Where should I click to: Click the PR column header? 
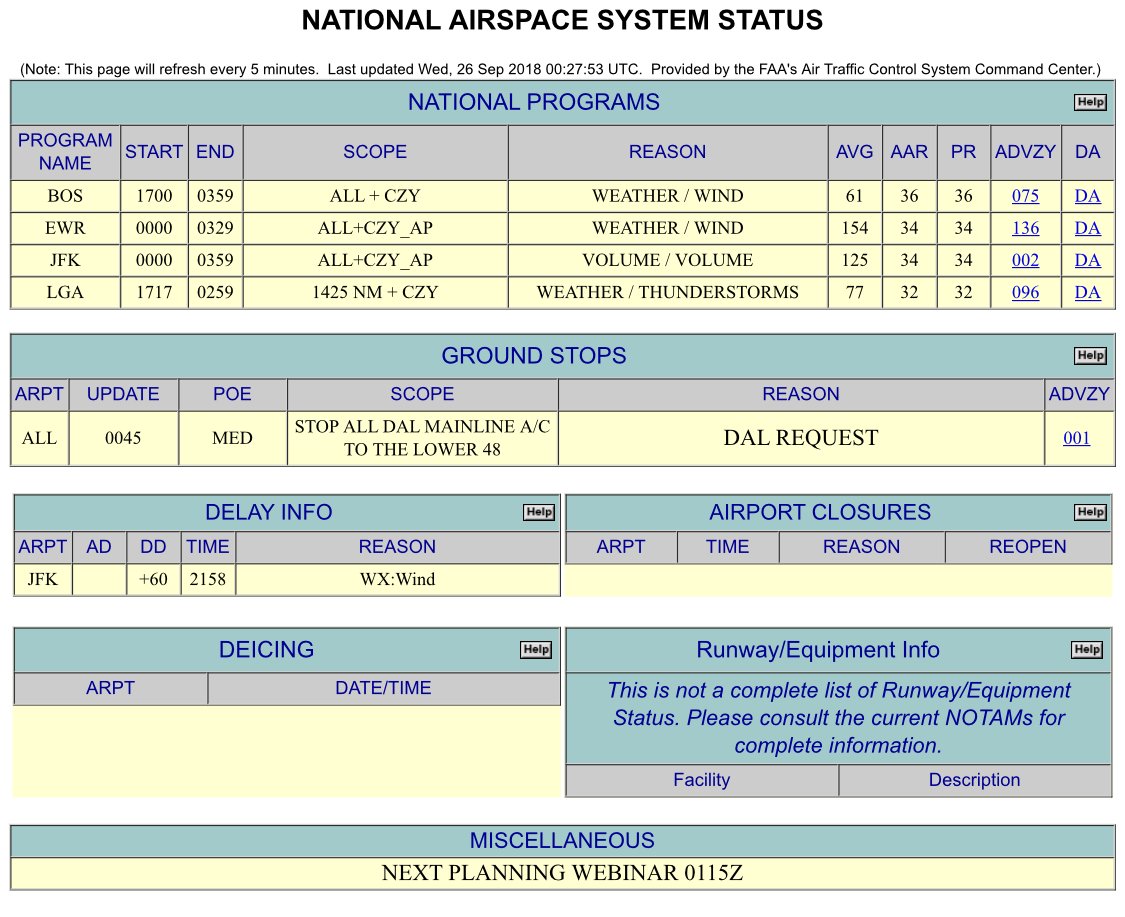point(963,151)
